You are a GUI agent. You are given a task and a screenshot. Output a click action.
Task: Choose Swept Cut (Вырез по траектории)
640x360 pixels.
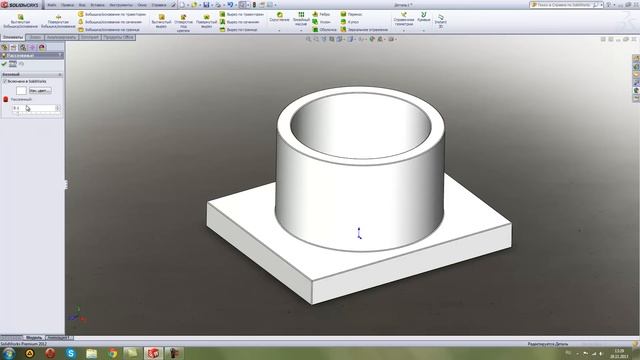click(242, 14)
